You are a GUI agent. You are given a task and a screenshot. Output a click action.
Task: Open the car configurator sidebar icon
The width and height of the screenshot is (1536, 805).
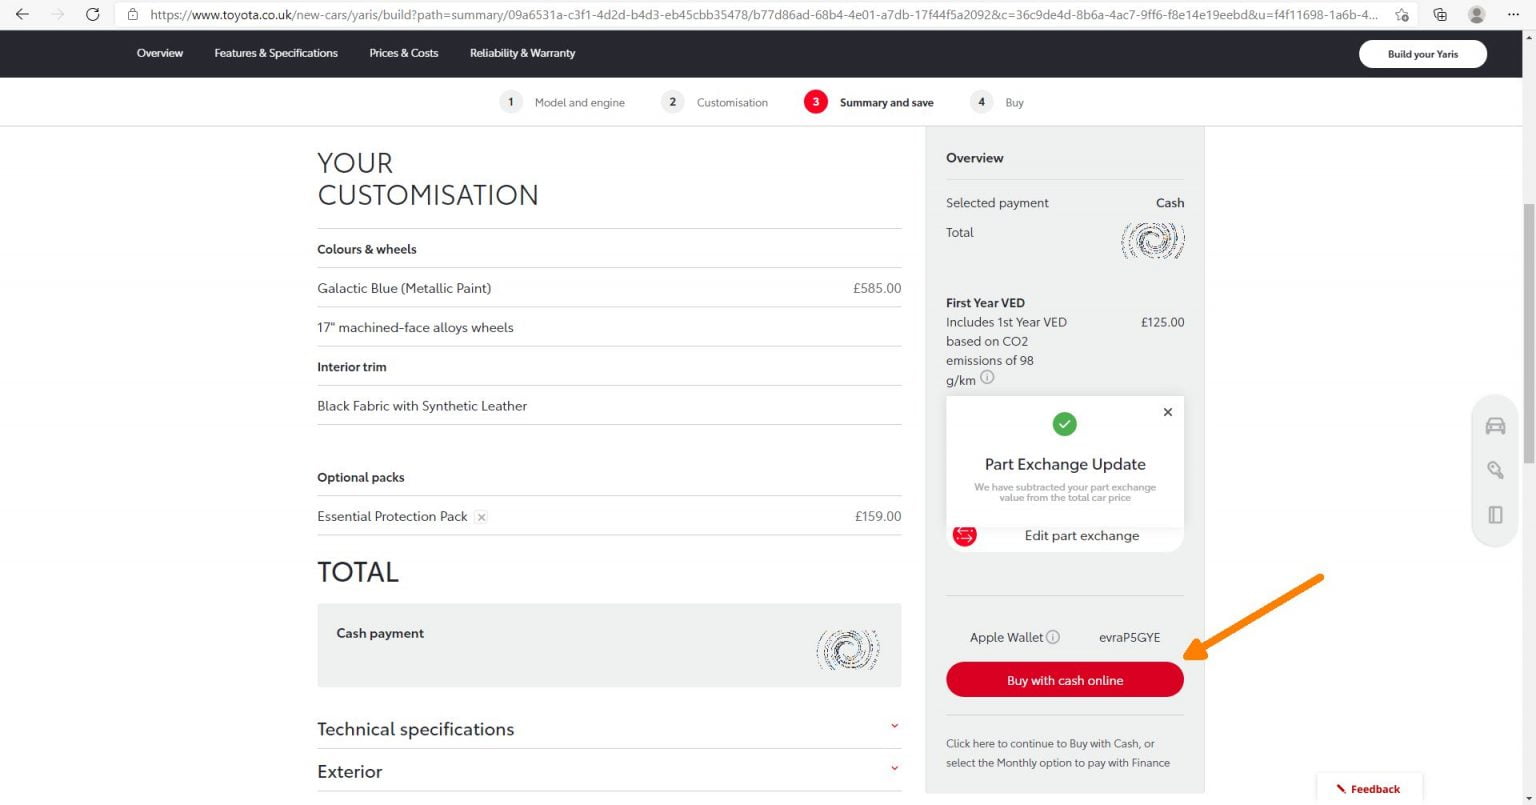coord(1494,425)
